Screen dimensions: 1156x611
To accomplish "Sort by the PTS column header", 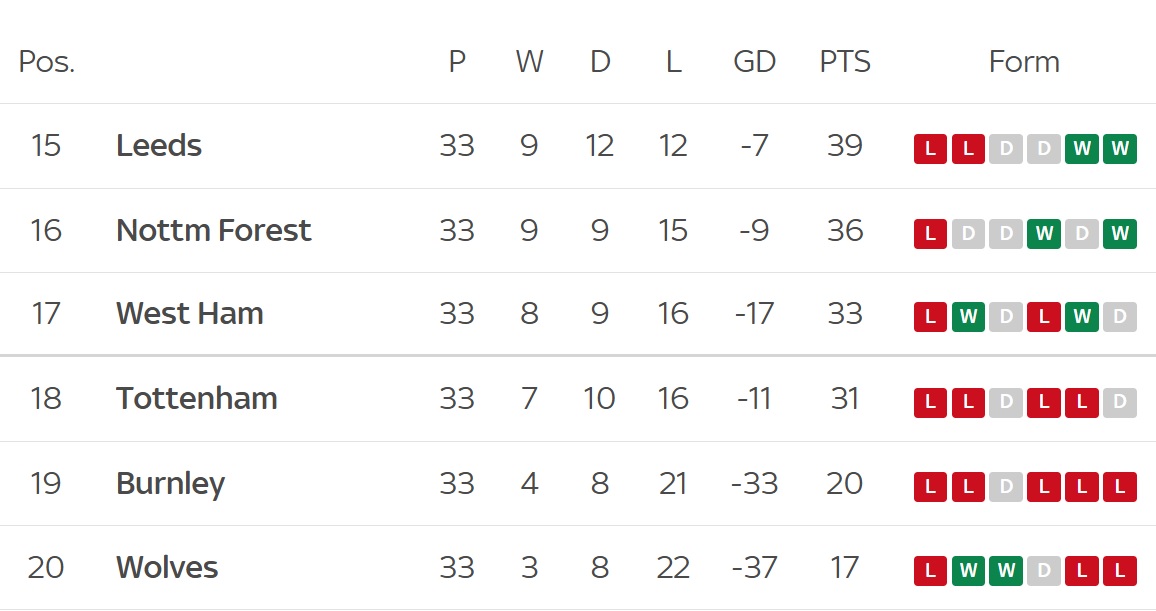I will click(845, 62).
